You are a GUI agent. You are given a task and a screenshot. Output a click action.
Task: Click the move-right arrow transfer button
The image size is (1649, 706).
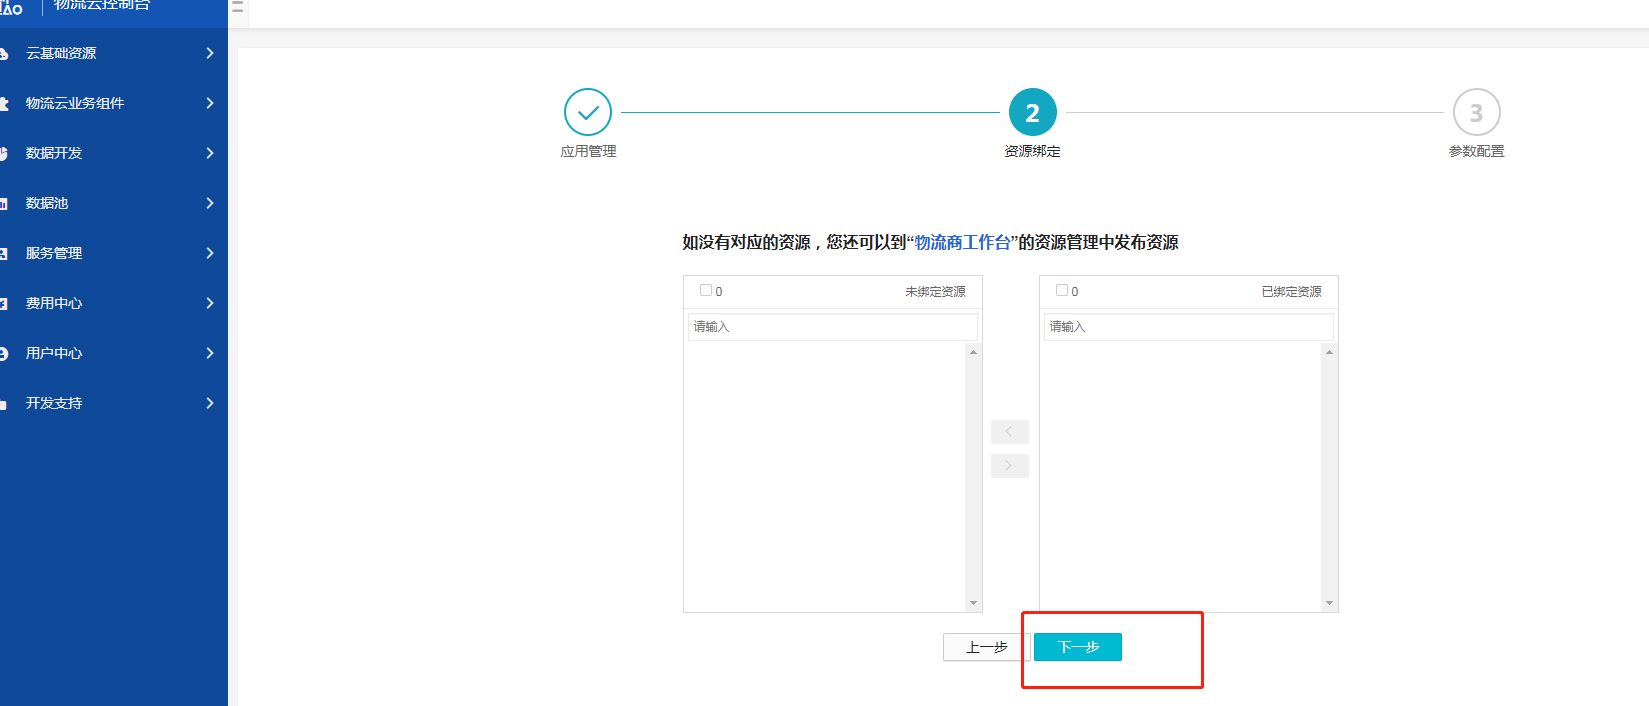click(1009, 466)
